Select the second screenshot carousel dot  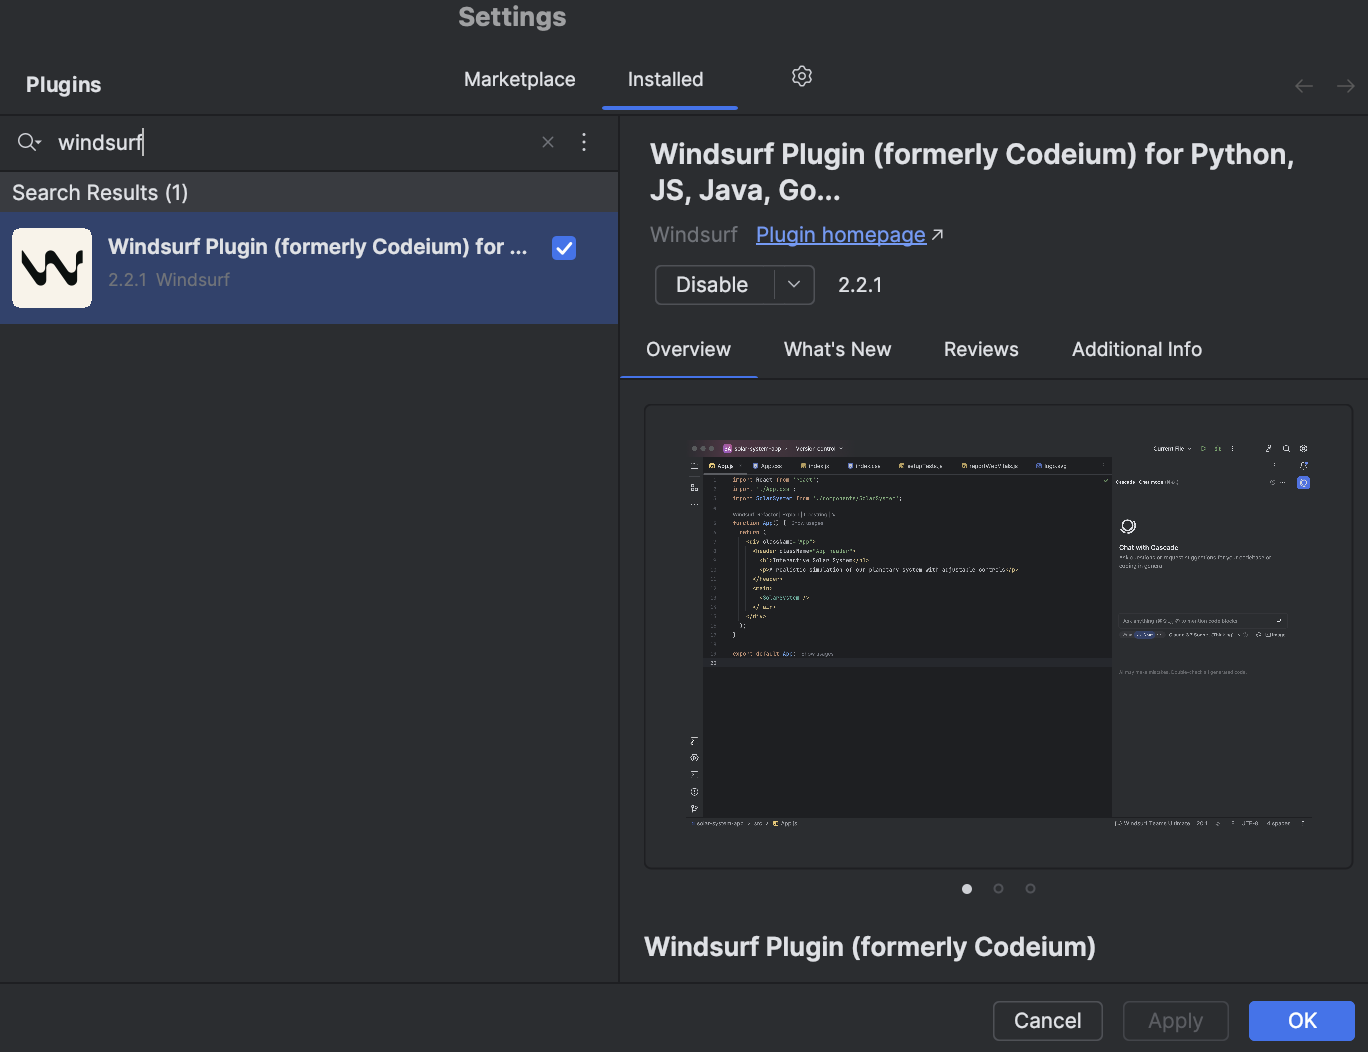(998, 889)
